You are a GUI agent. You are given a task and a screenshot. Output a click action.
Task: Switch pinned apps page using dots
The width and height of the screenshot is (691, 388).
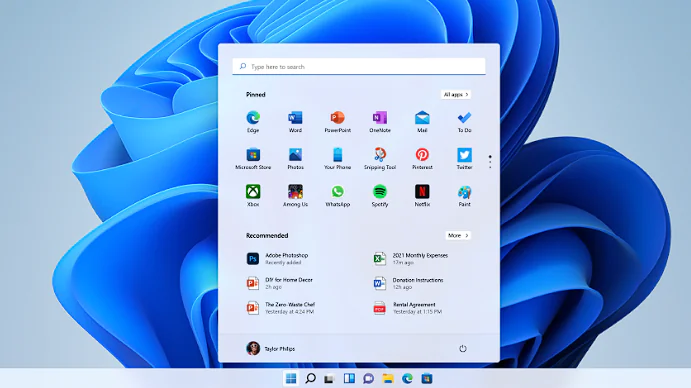pos(490,162)
